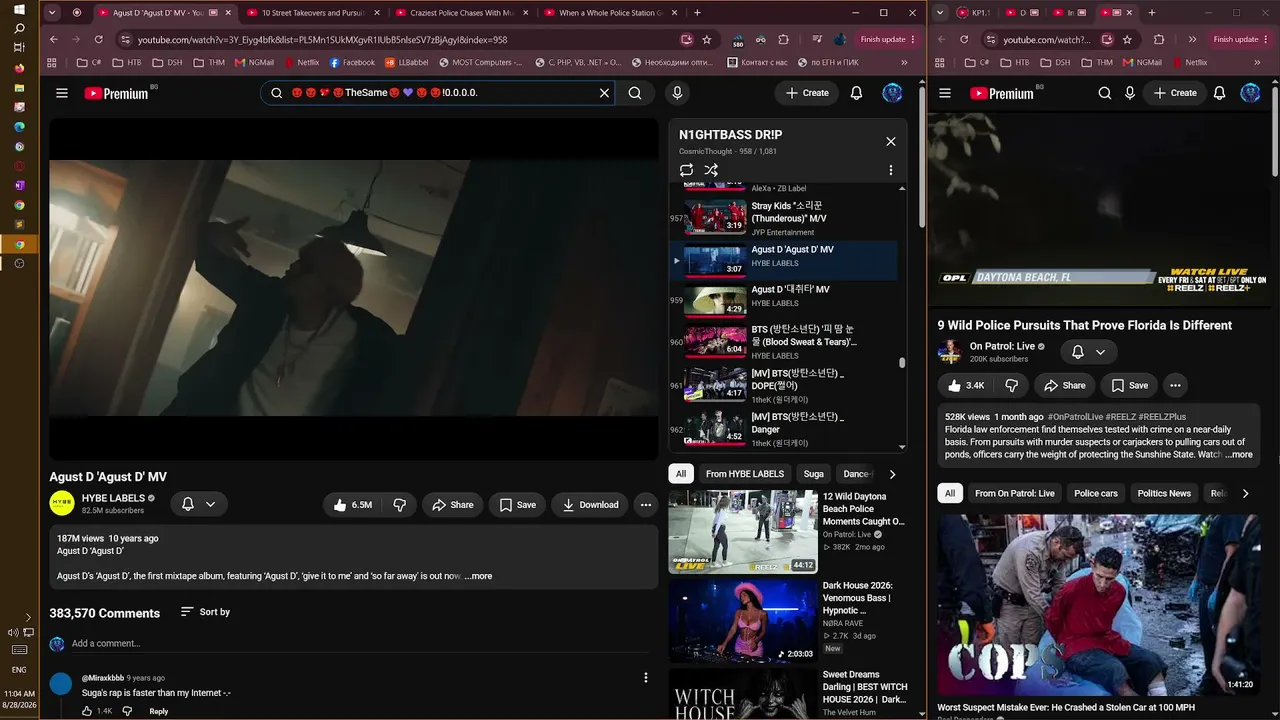Close the N1GHTBASS DR!P playlist panel
Viewport: 1280px width, 720px height.
pos(891,141)
